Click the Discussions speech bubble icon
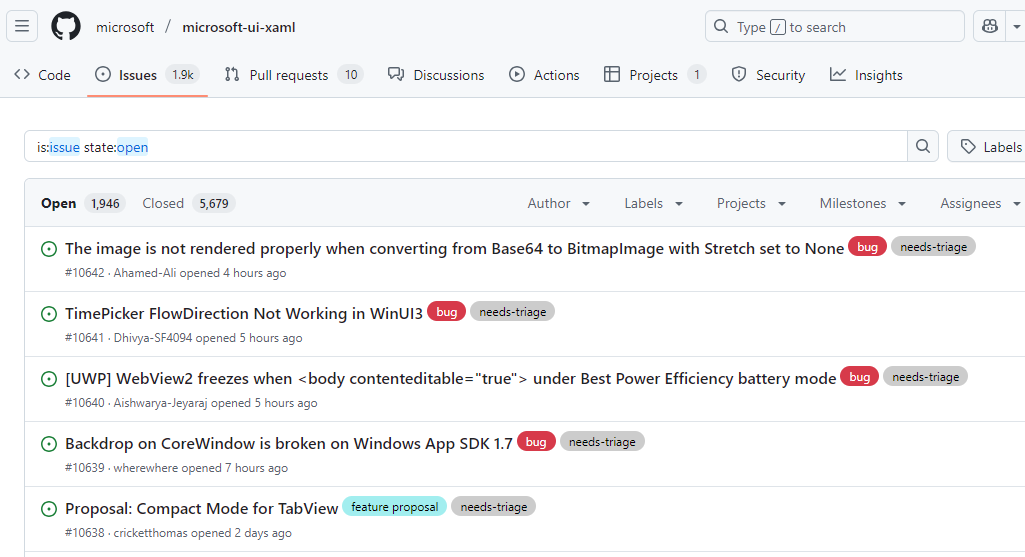1025x557 pixels. pos(395,75)
